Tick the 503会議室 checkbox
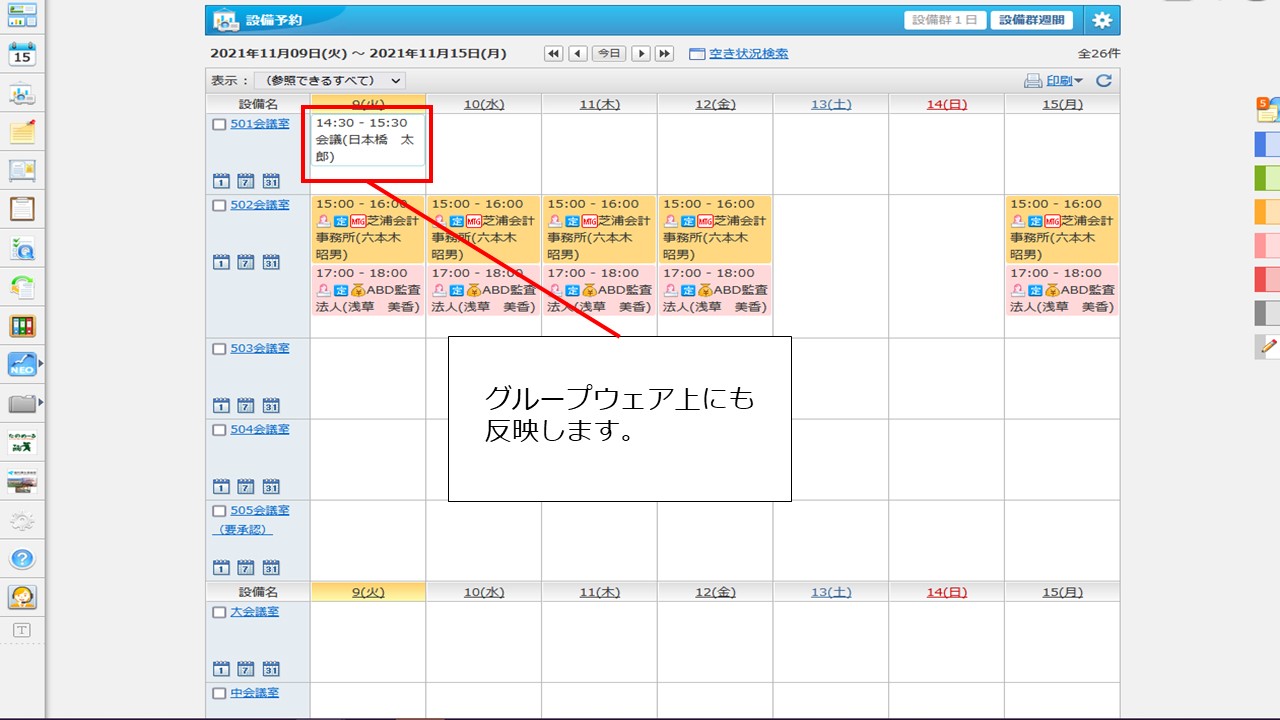The width and height of the screenshot is (1280, 720). point(219,349)
